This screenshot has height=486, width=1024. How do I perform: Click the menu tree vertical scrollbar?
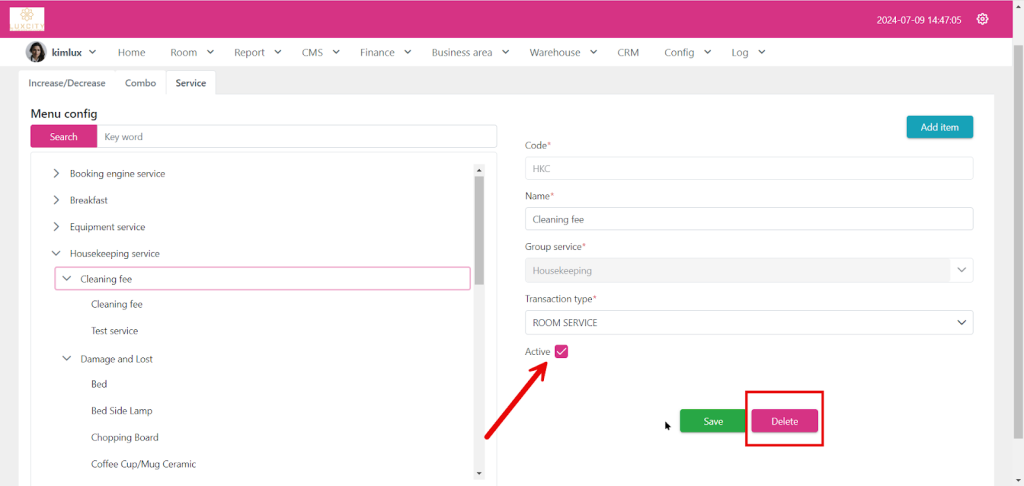coord(479,230)
